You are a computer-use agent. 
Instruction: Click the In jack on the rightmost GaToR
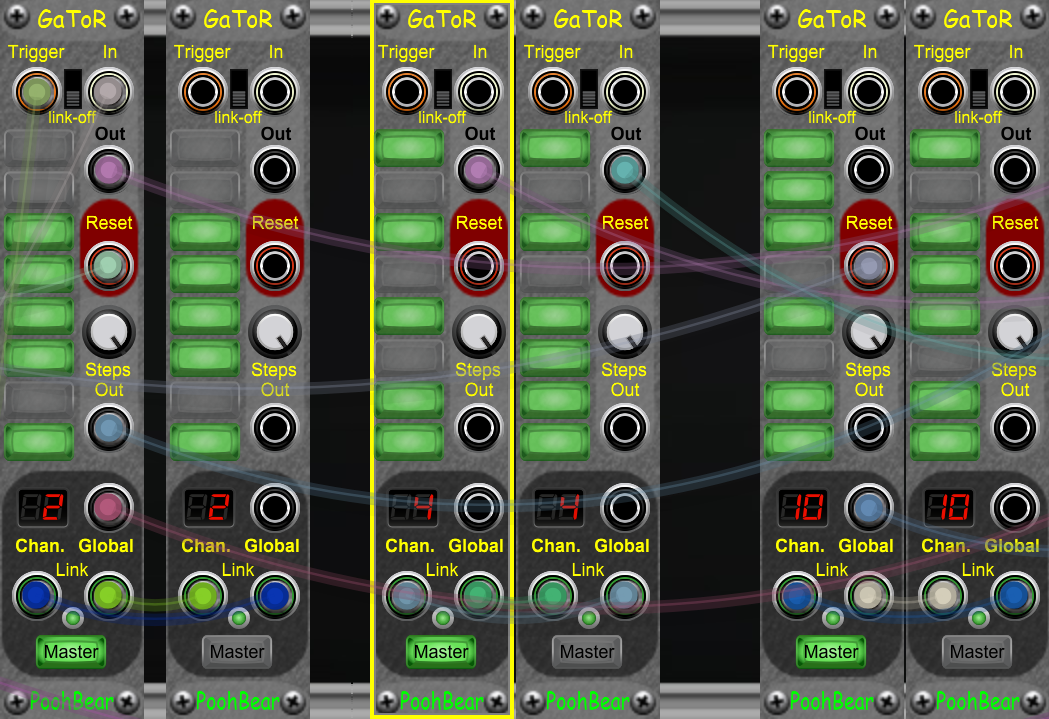click(x=1014, y=91)
